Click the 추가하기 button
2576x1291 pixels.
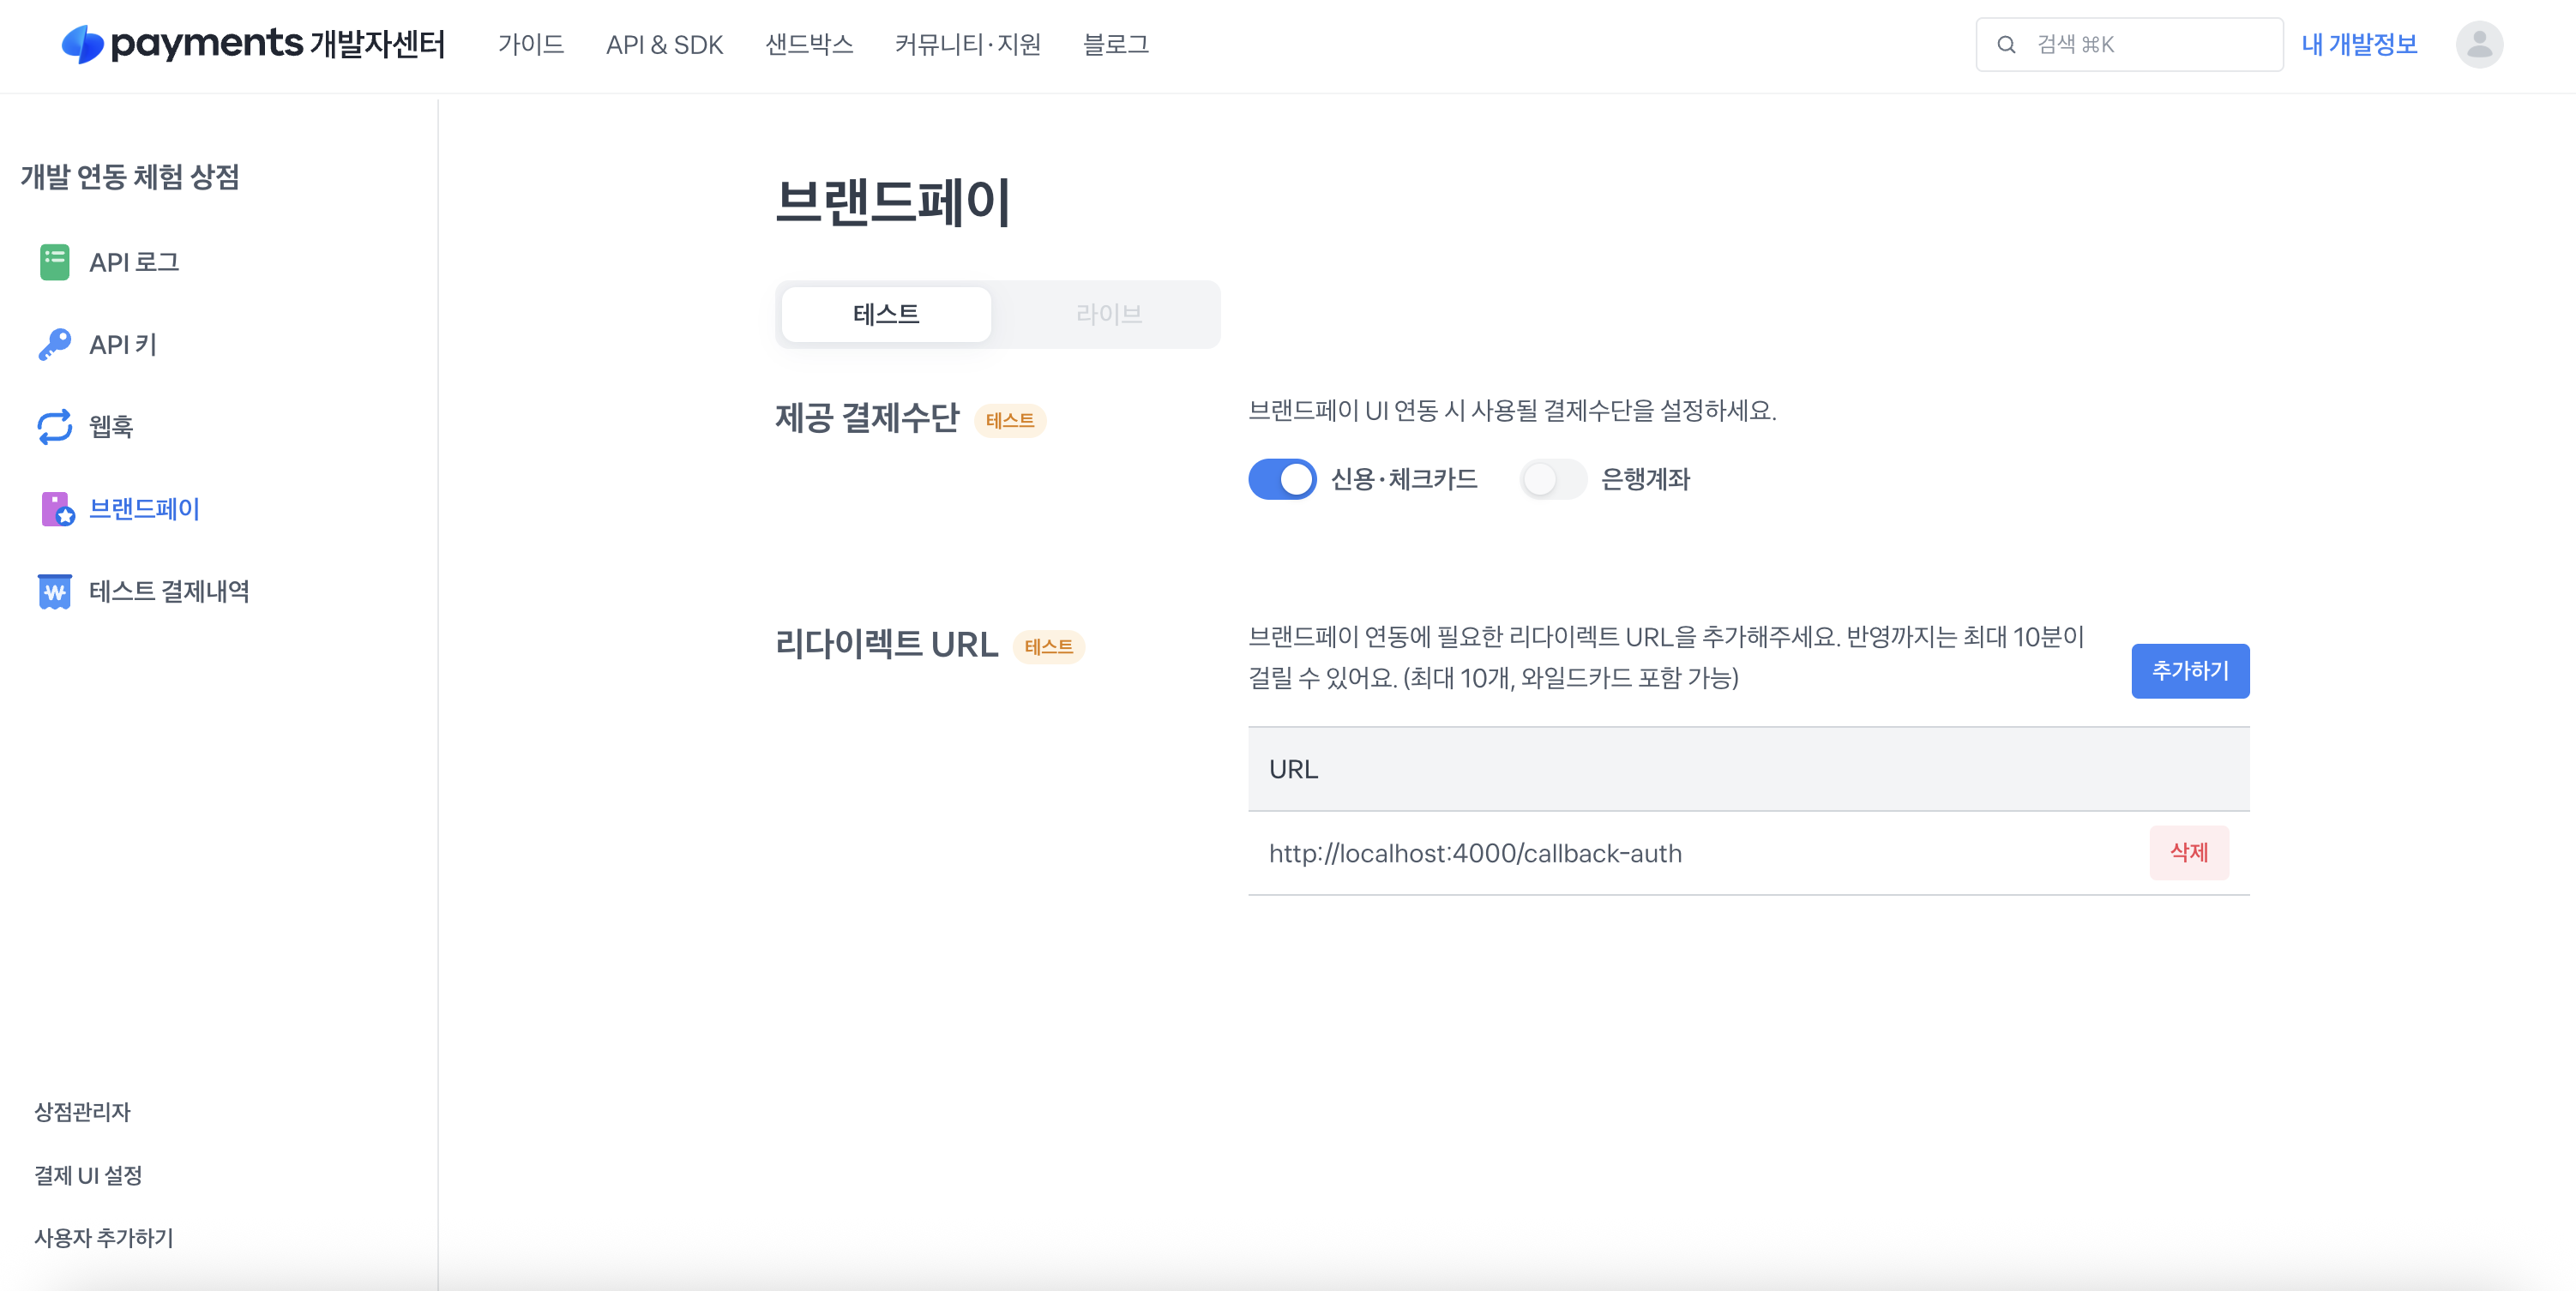pyautogui.click(x=2189, y=671)
